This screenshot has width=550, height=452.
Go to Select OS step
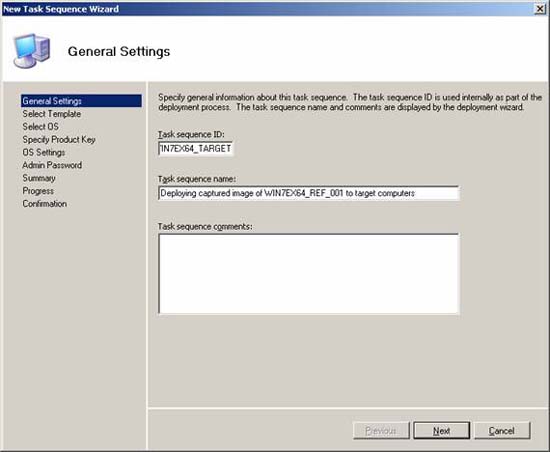point(40,127)
